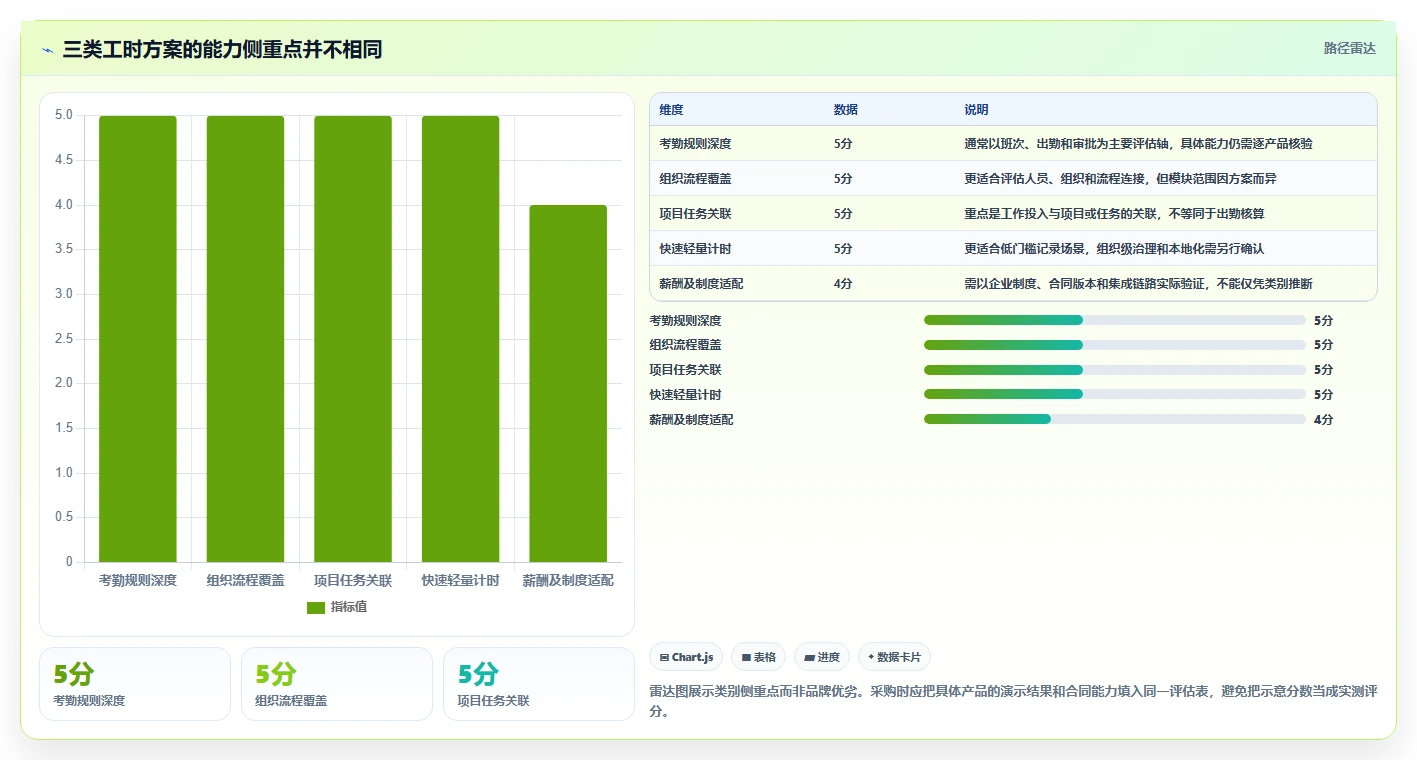Click the 5分 value beside the 考勤规则深度 progress bar
Screen dimensions: 1417x760
(1323, 321)
